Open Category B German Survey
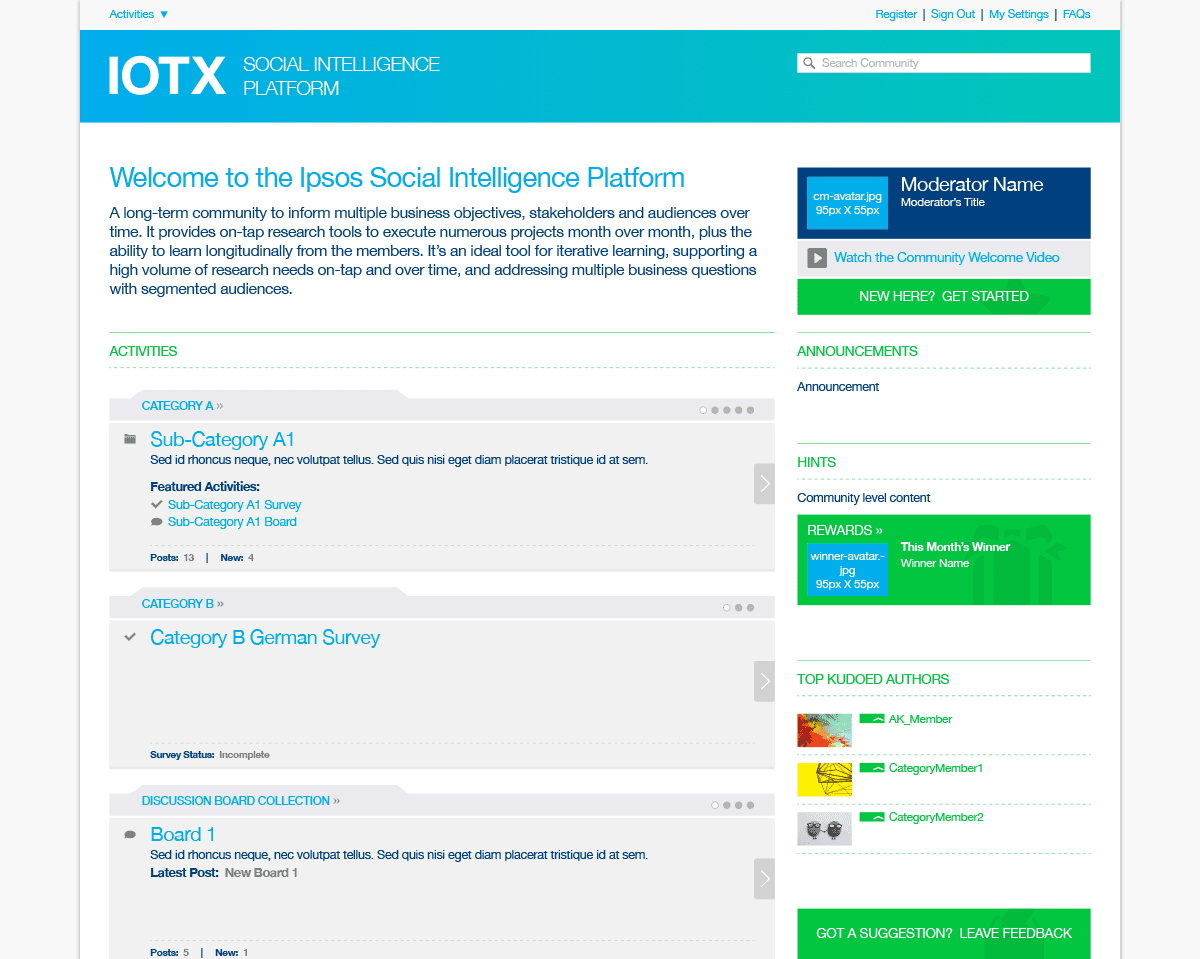 (265, 637)
